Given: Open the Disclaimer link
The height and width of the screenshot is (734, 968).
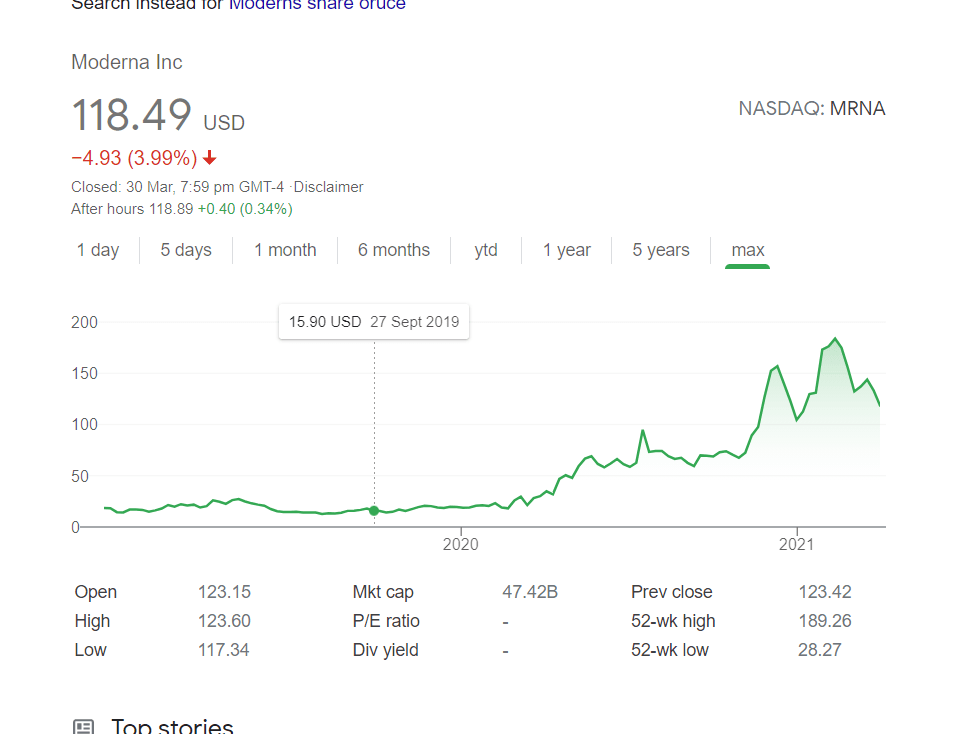Looking at the screenshot, I should point(330,187).
